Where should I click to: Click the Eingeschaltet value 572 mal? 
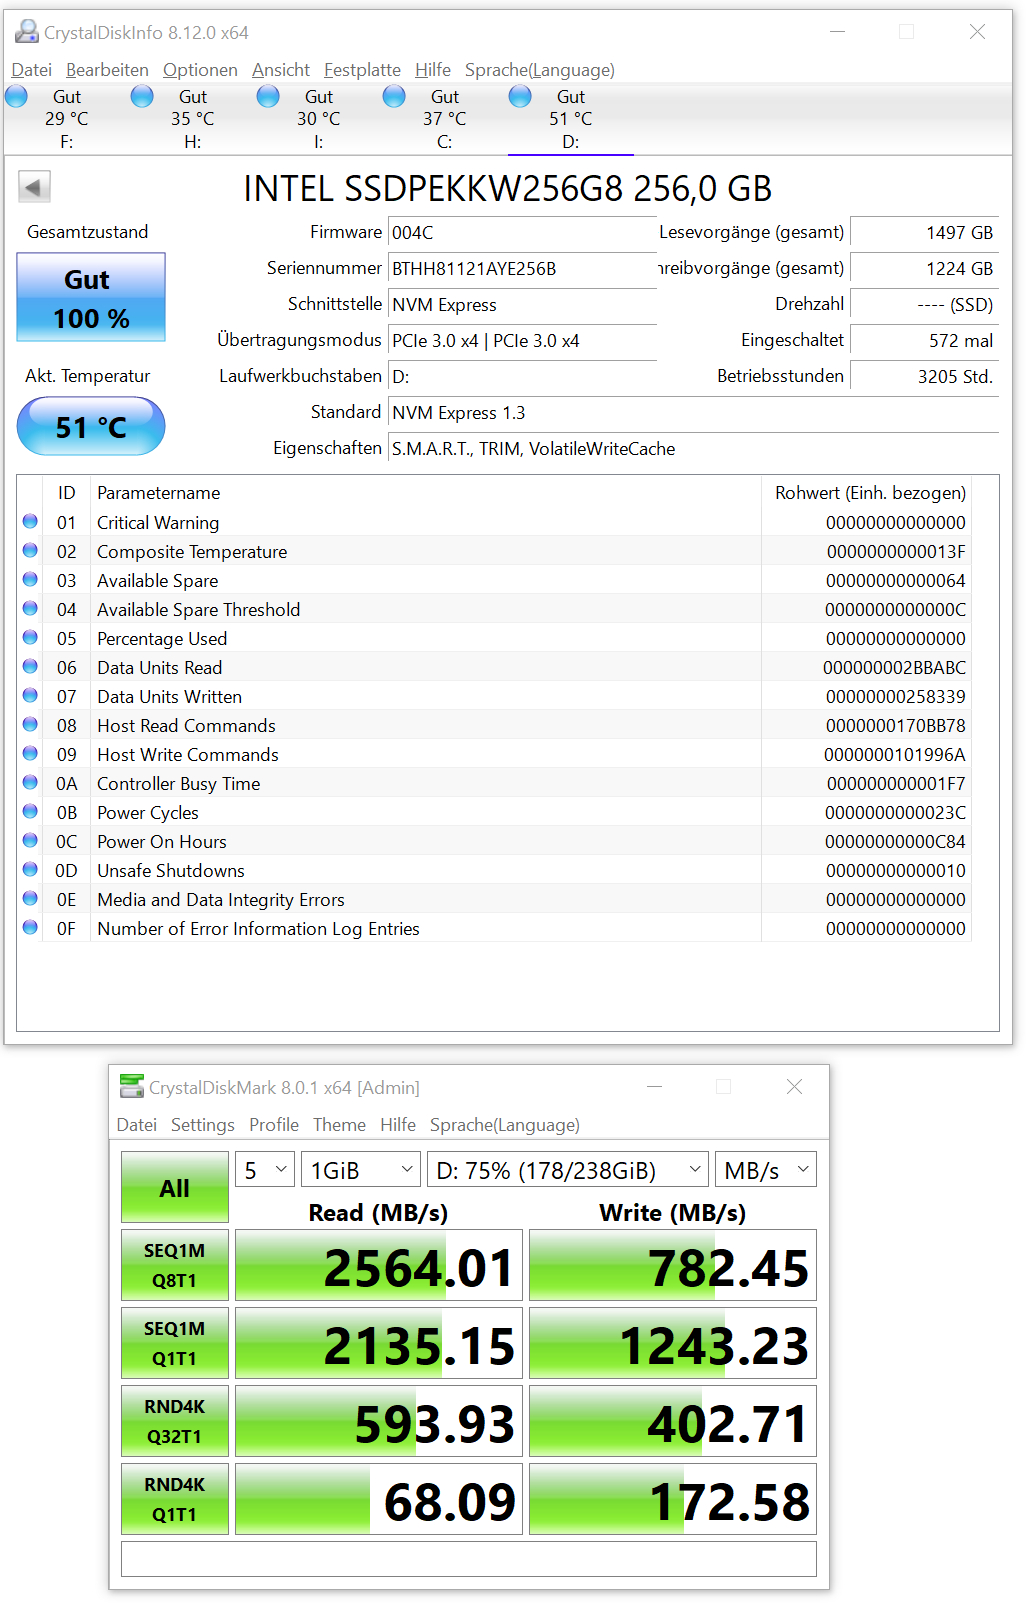(924, 341)
